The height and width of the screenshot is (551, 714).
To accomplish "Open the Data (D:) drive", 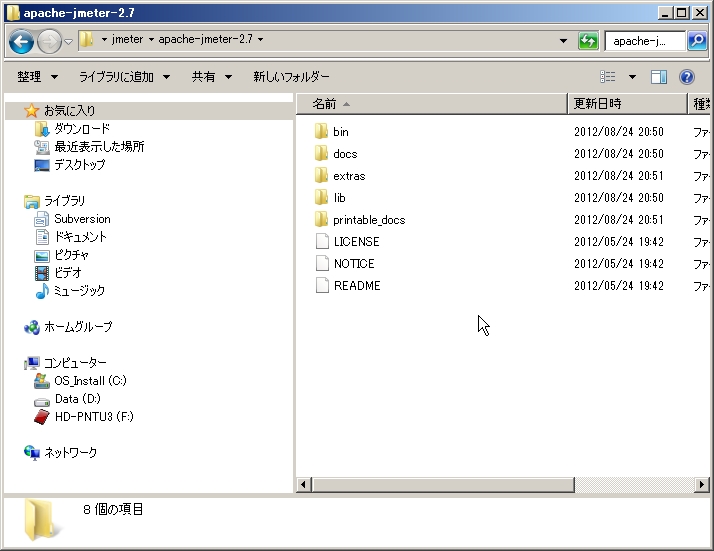I will click(x=77, y=398).
